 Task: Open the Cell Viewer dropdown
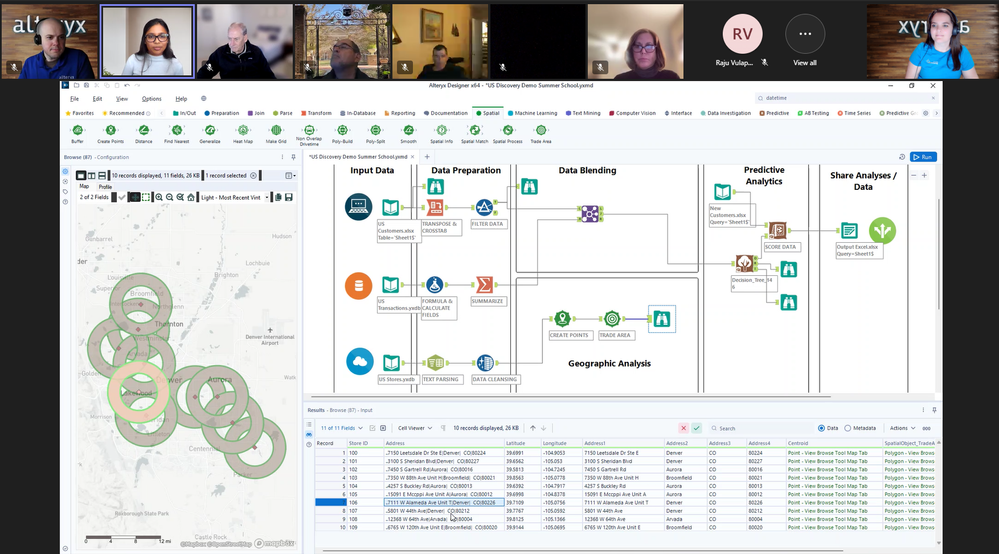(x=415, y=428)
